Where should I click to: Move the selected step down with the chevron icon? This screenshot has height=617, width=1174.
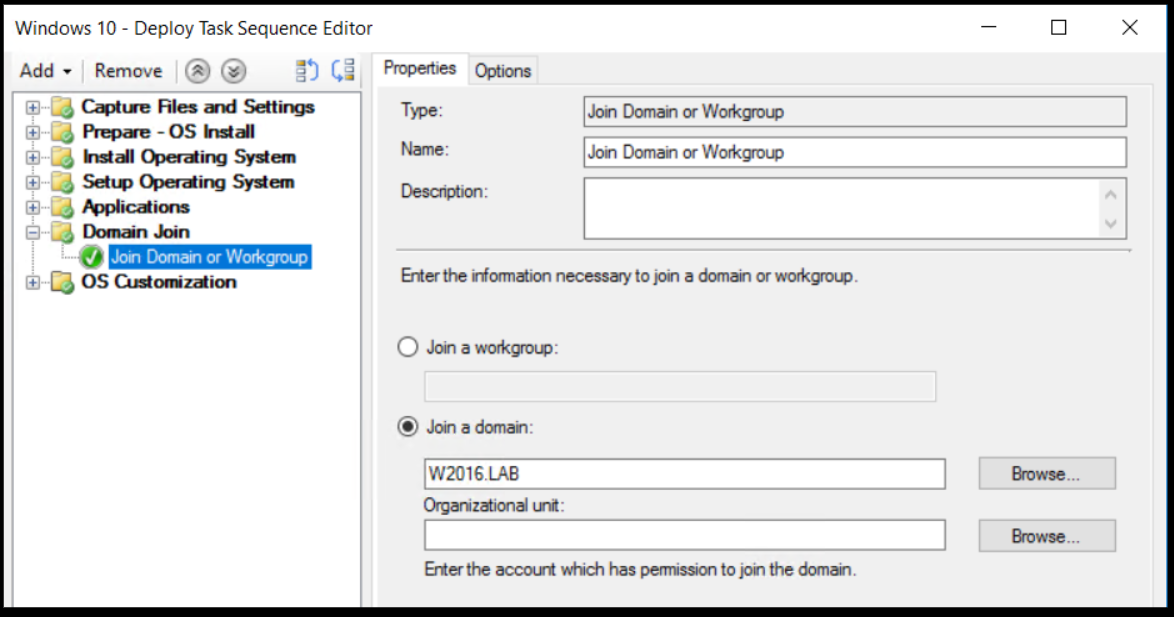coord(232,70)
